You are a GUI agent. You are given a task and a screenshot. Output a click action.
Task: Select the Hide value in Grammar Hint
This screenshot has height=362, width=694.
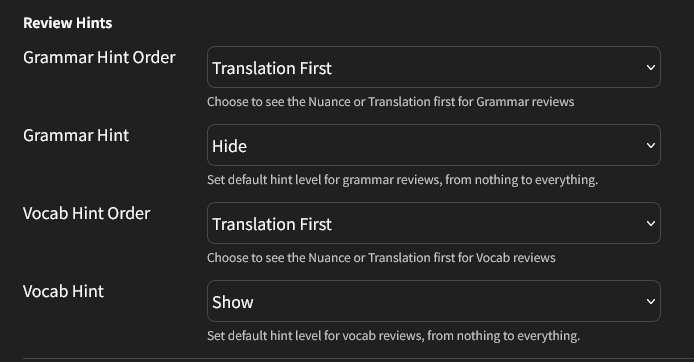[x=229, y=146]
